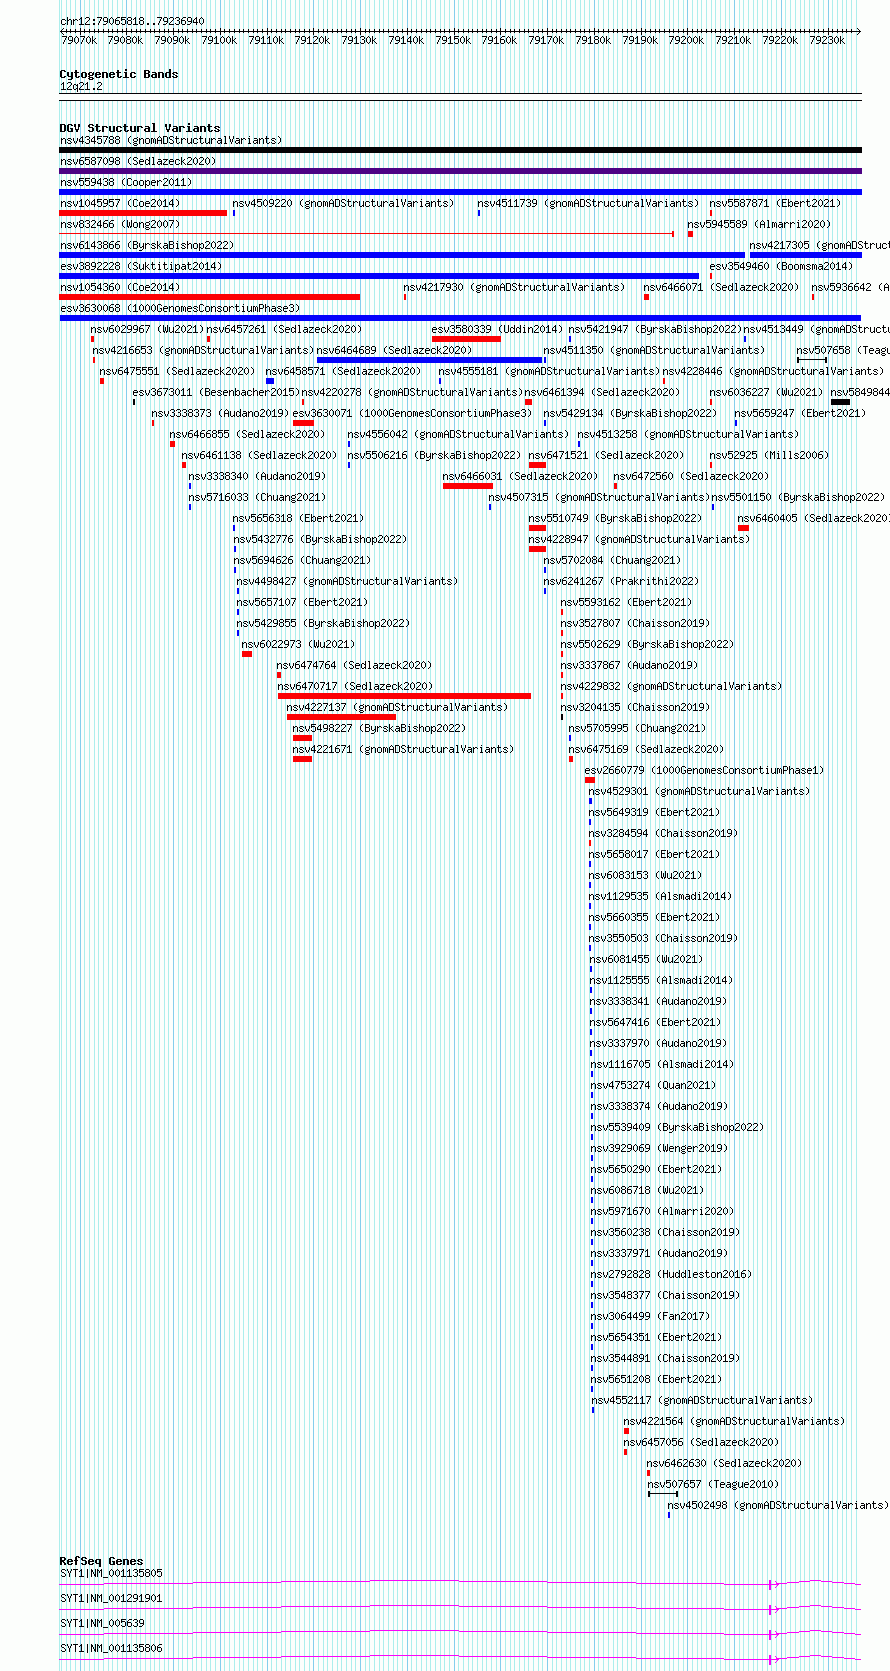Click ruler position 79100k
Image resolution: width=890 pixels, height=1671 pixels.
pyautogui.click(x=219, y=40)
